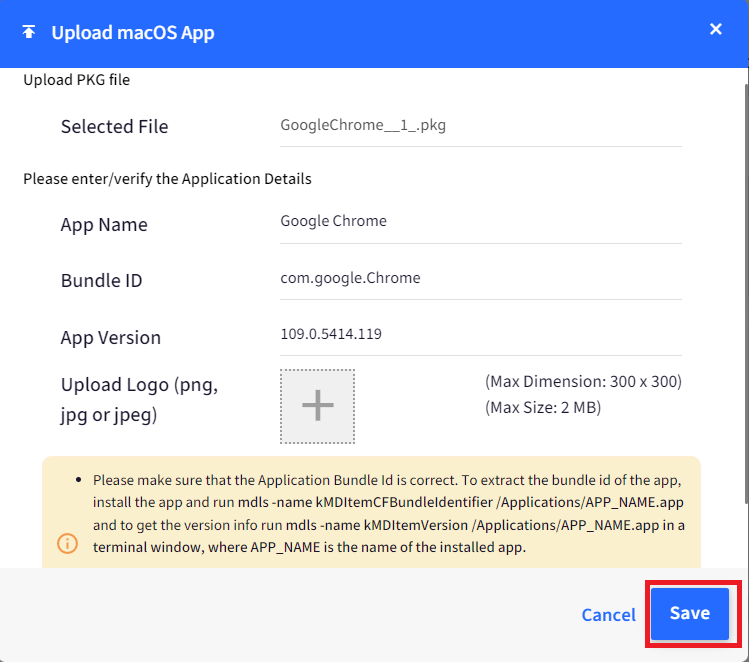
Task: Click 'Please enter/verify the Application Details' text
Action: [x=167, y=179]
